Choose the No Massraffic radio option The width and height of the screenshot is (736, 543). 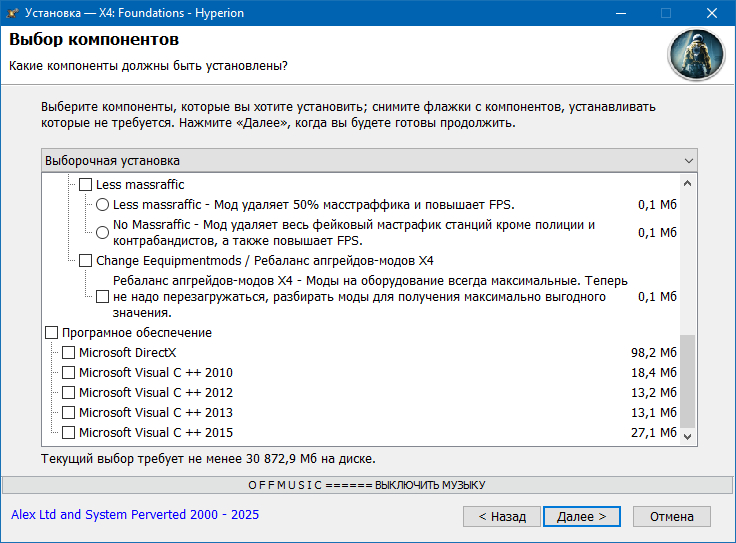[x=102, y=232]
